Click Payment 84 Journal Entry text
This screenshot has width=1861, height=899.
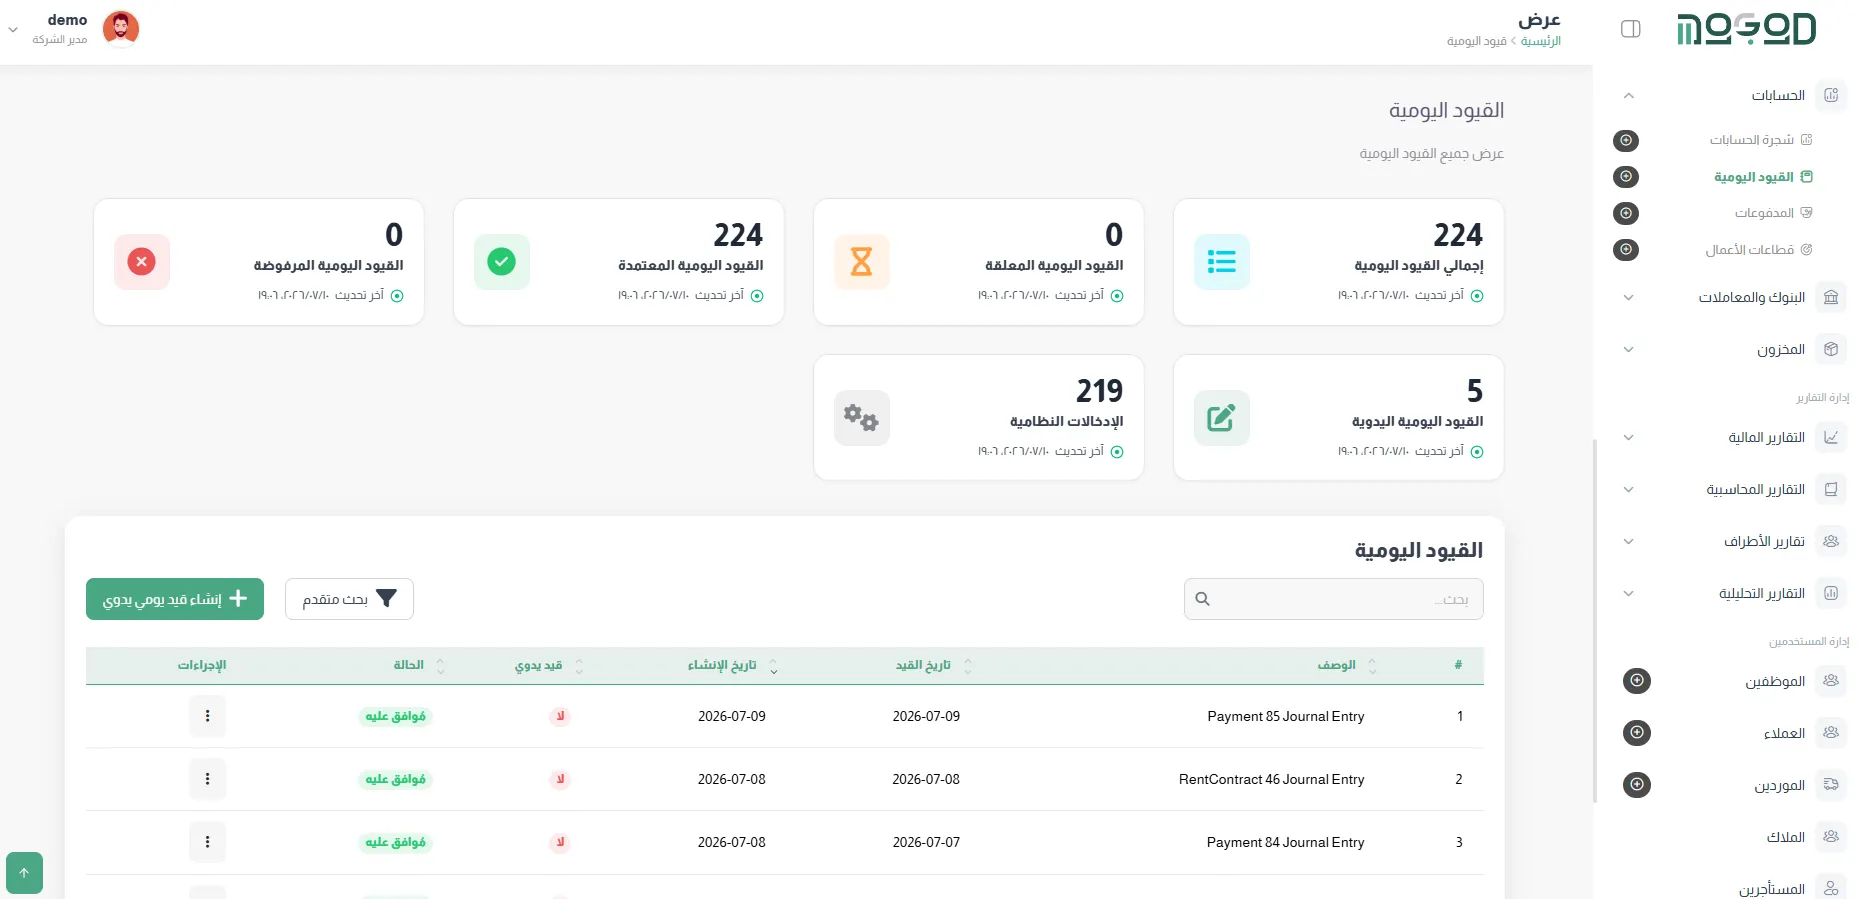1286,843
